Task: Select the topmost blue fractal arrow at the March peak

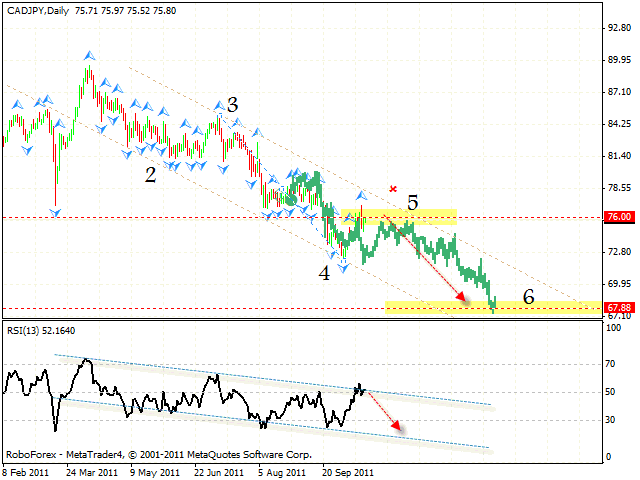Action: tap(89, 55)
